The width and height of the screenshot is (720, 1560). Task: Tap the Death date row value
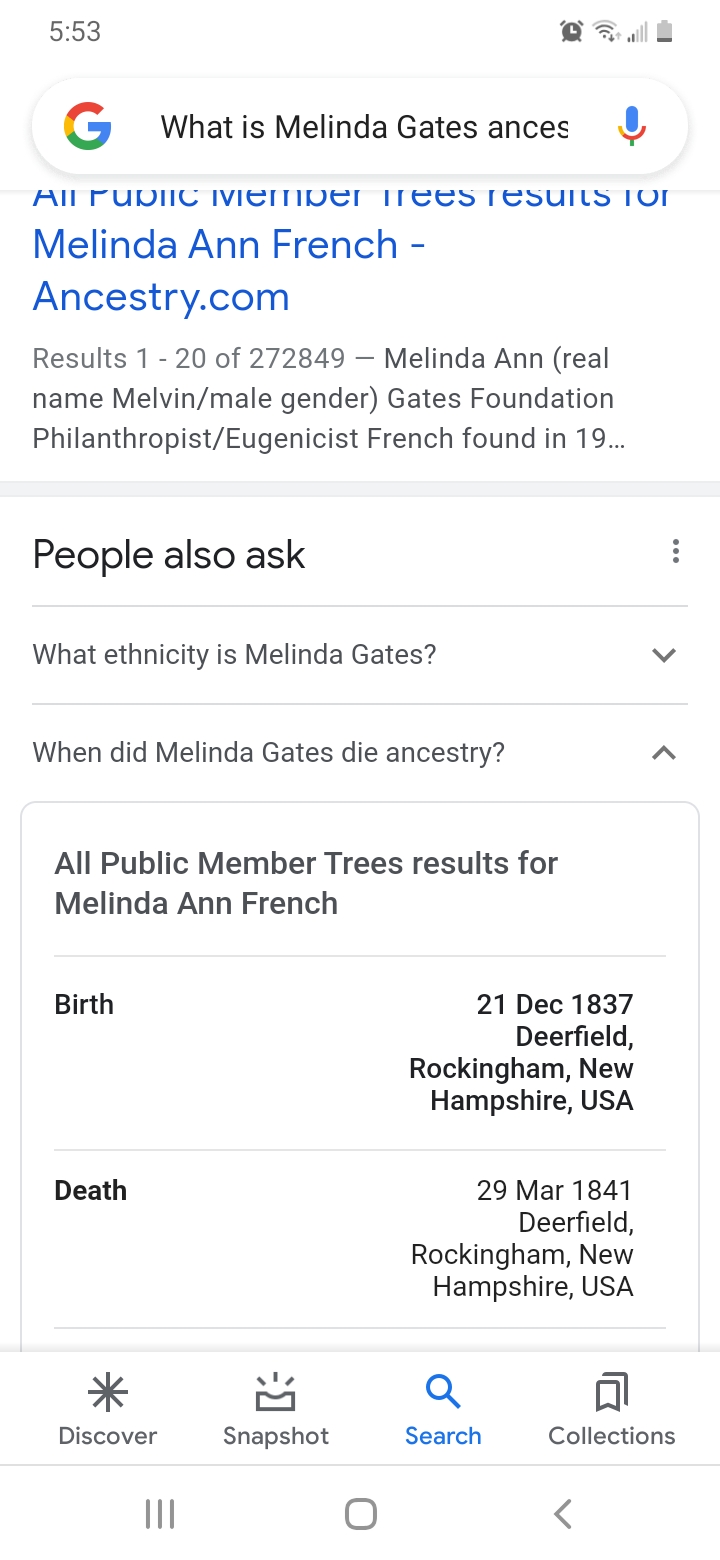(x=554, y=1190)
